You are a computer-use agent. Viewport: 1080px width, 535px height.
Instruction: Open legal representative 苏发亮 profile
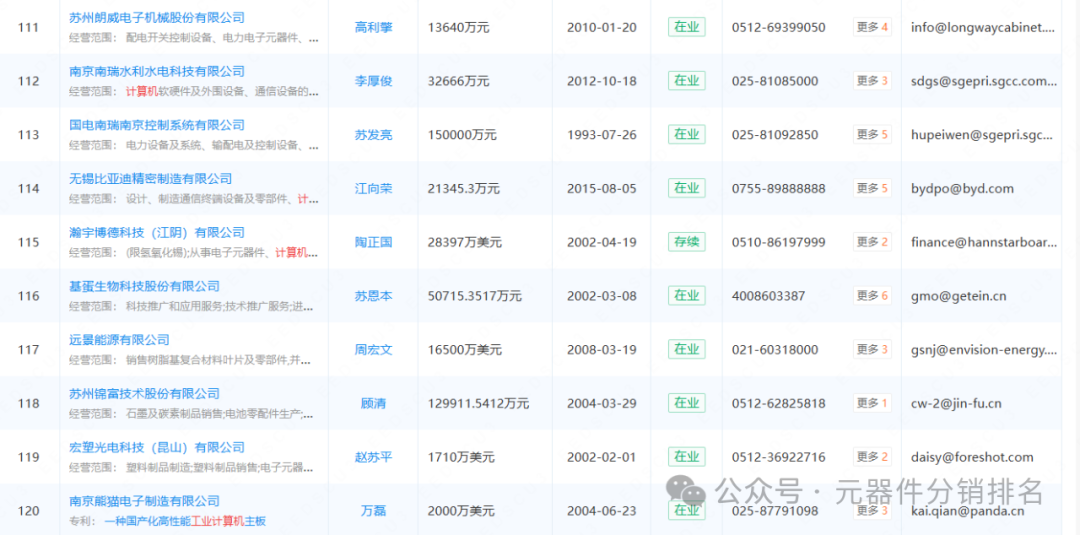(x=373, y=135)
